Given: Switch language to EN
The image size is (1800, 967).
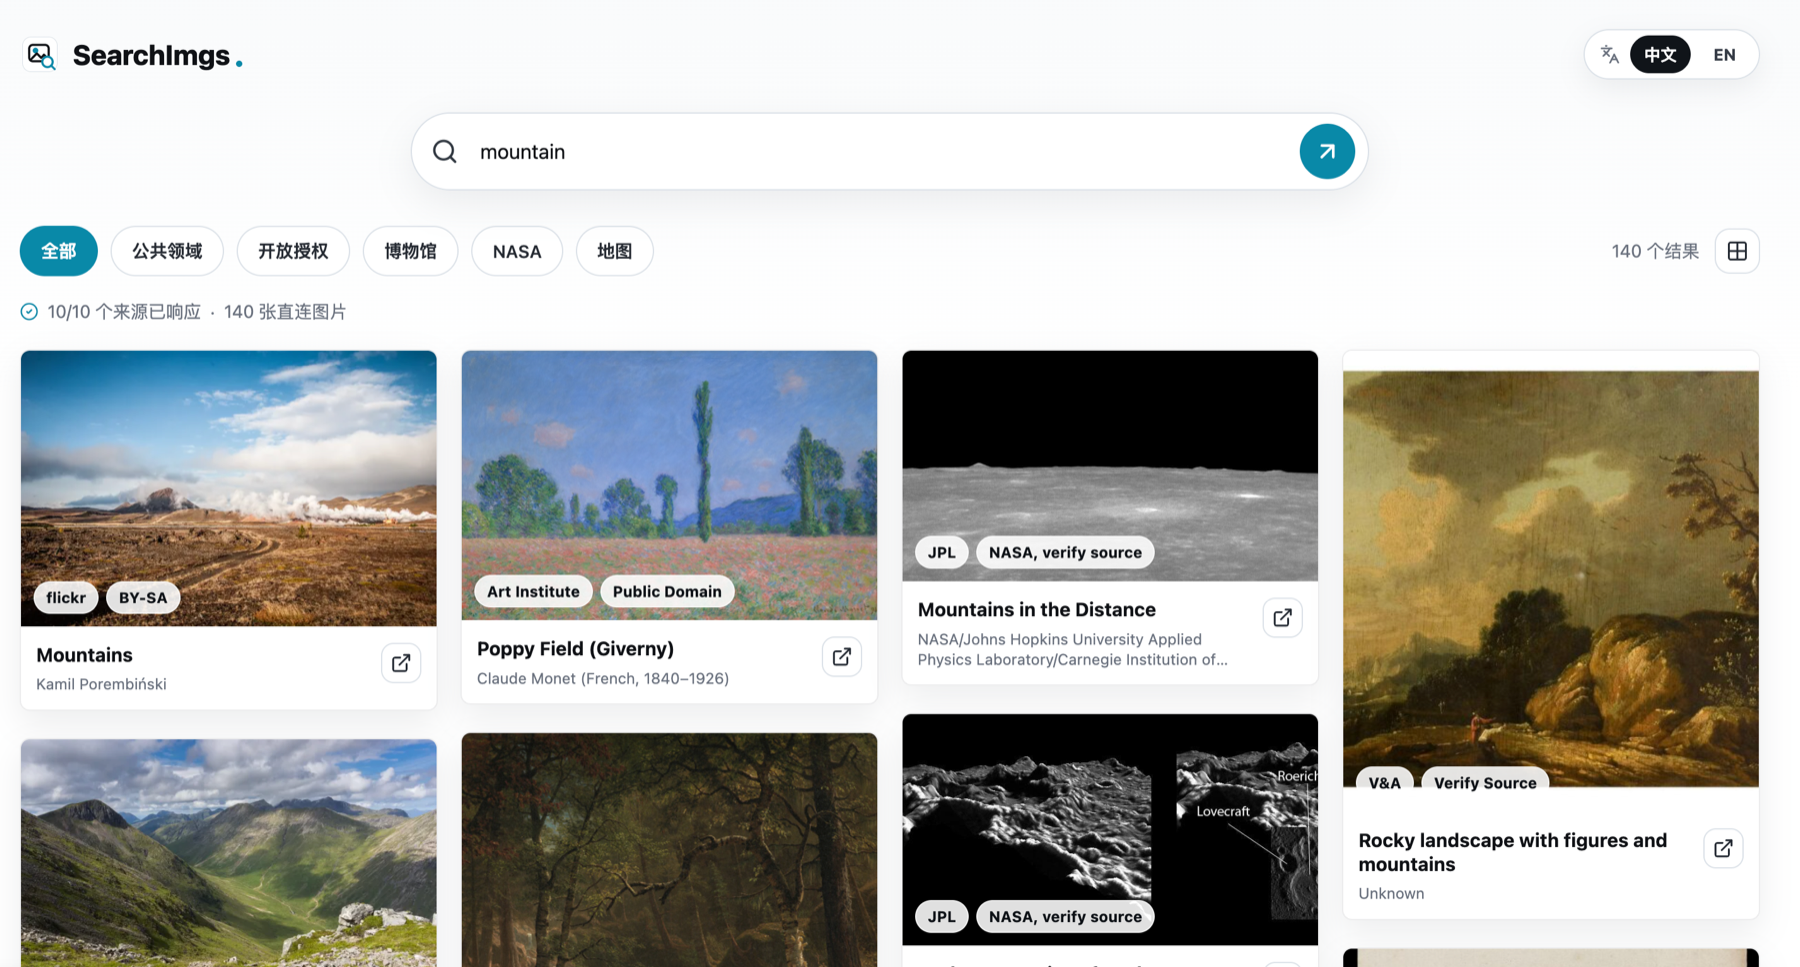Looking at the screenshot, I should (x=1724, y=54).
